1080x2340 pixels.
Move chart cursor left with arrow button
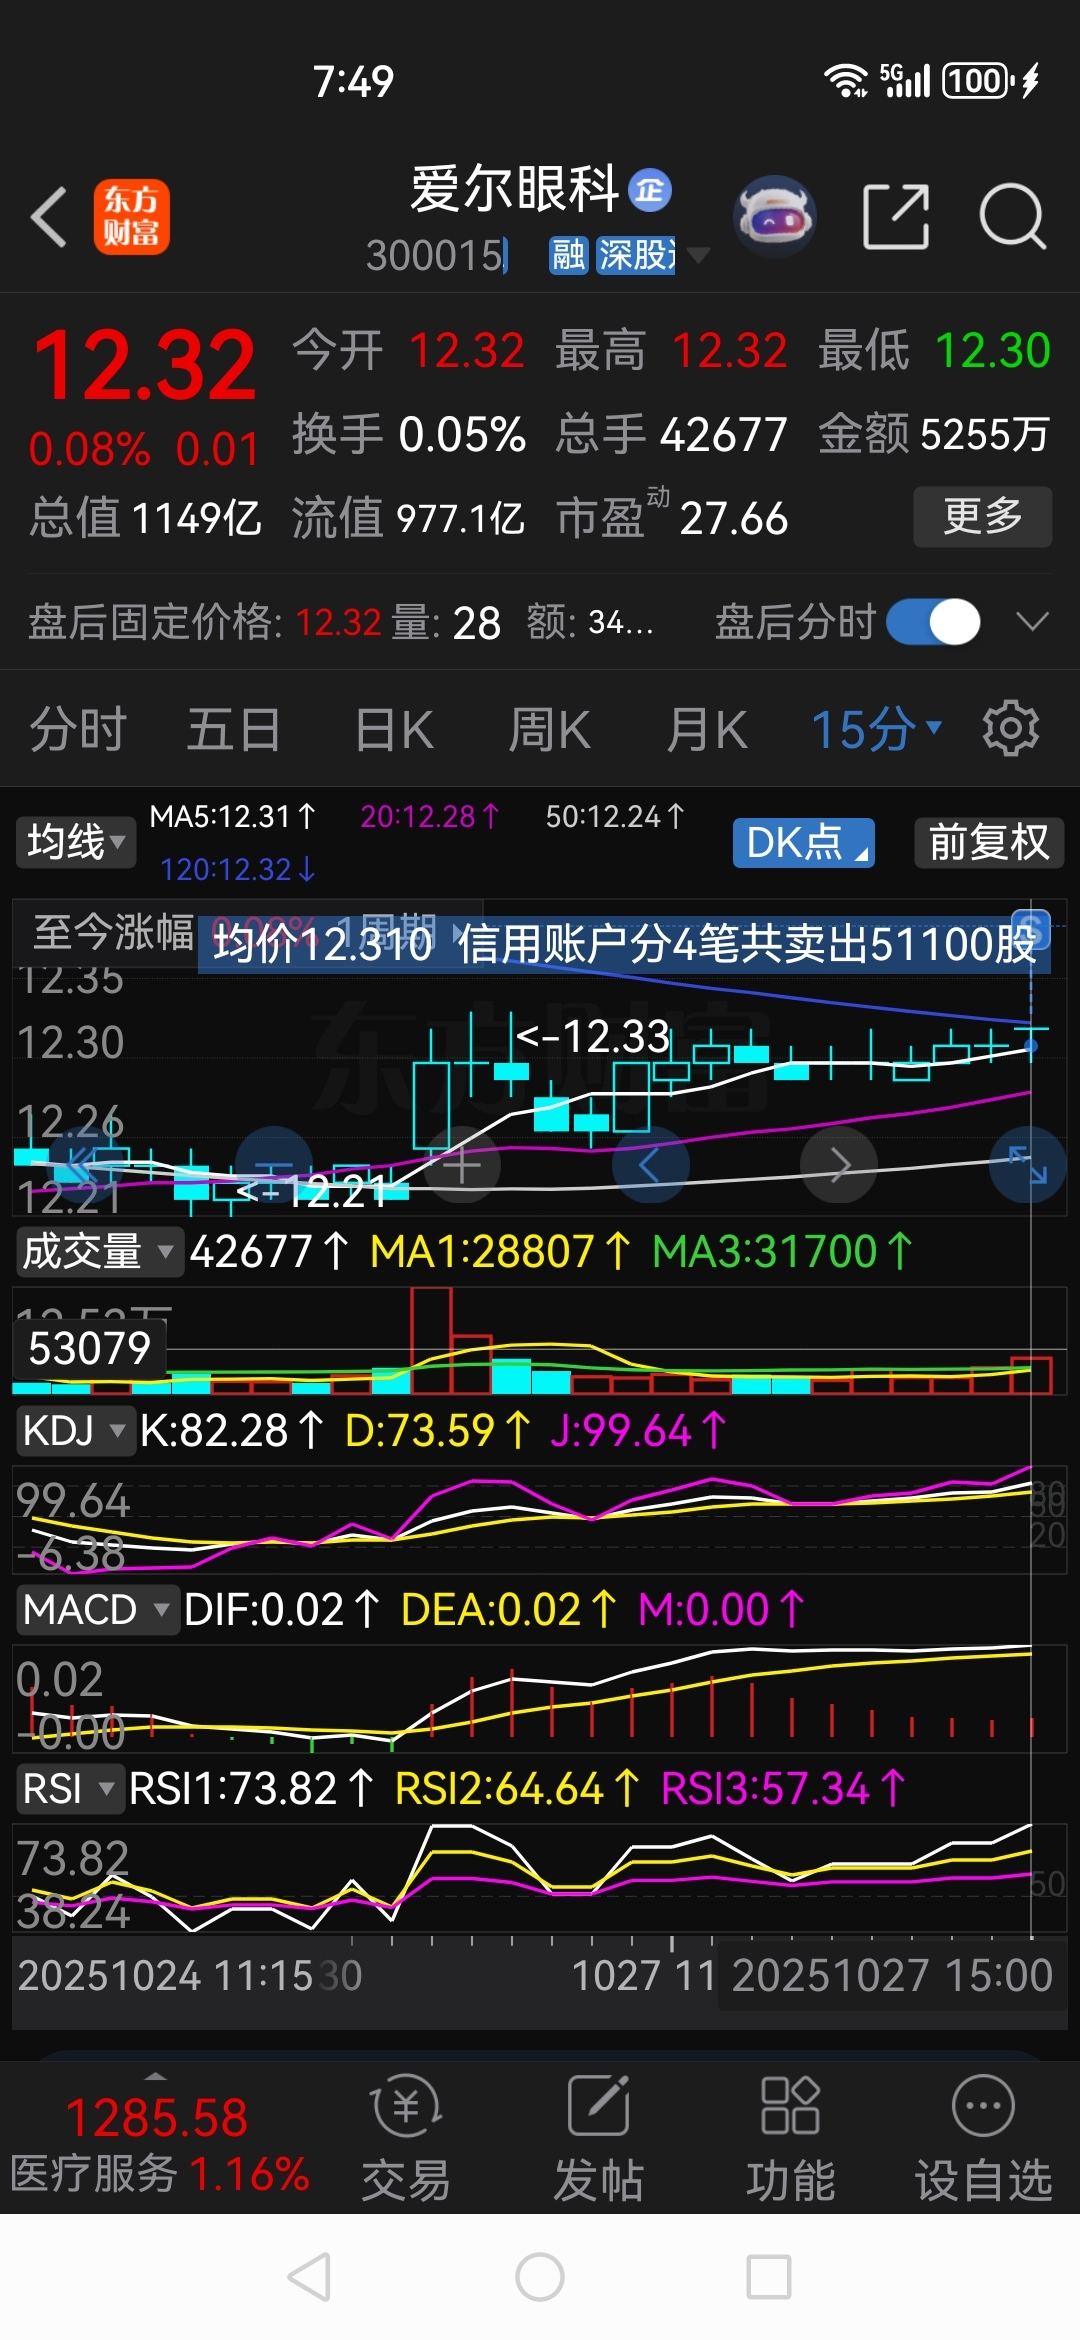(650, 1165)
